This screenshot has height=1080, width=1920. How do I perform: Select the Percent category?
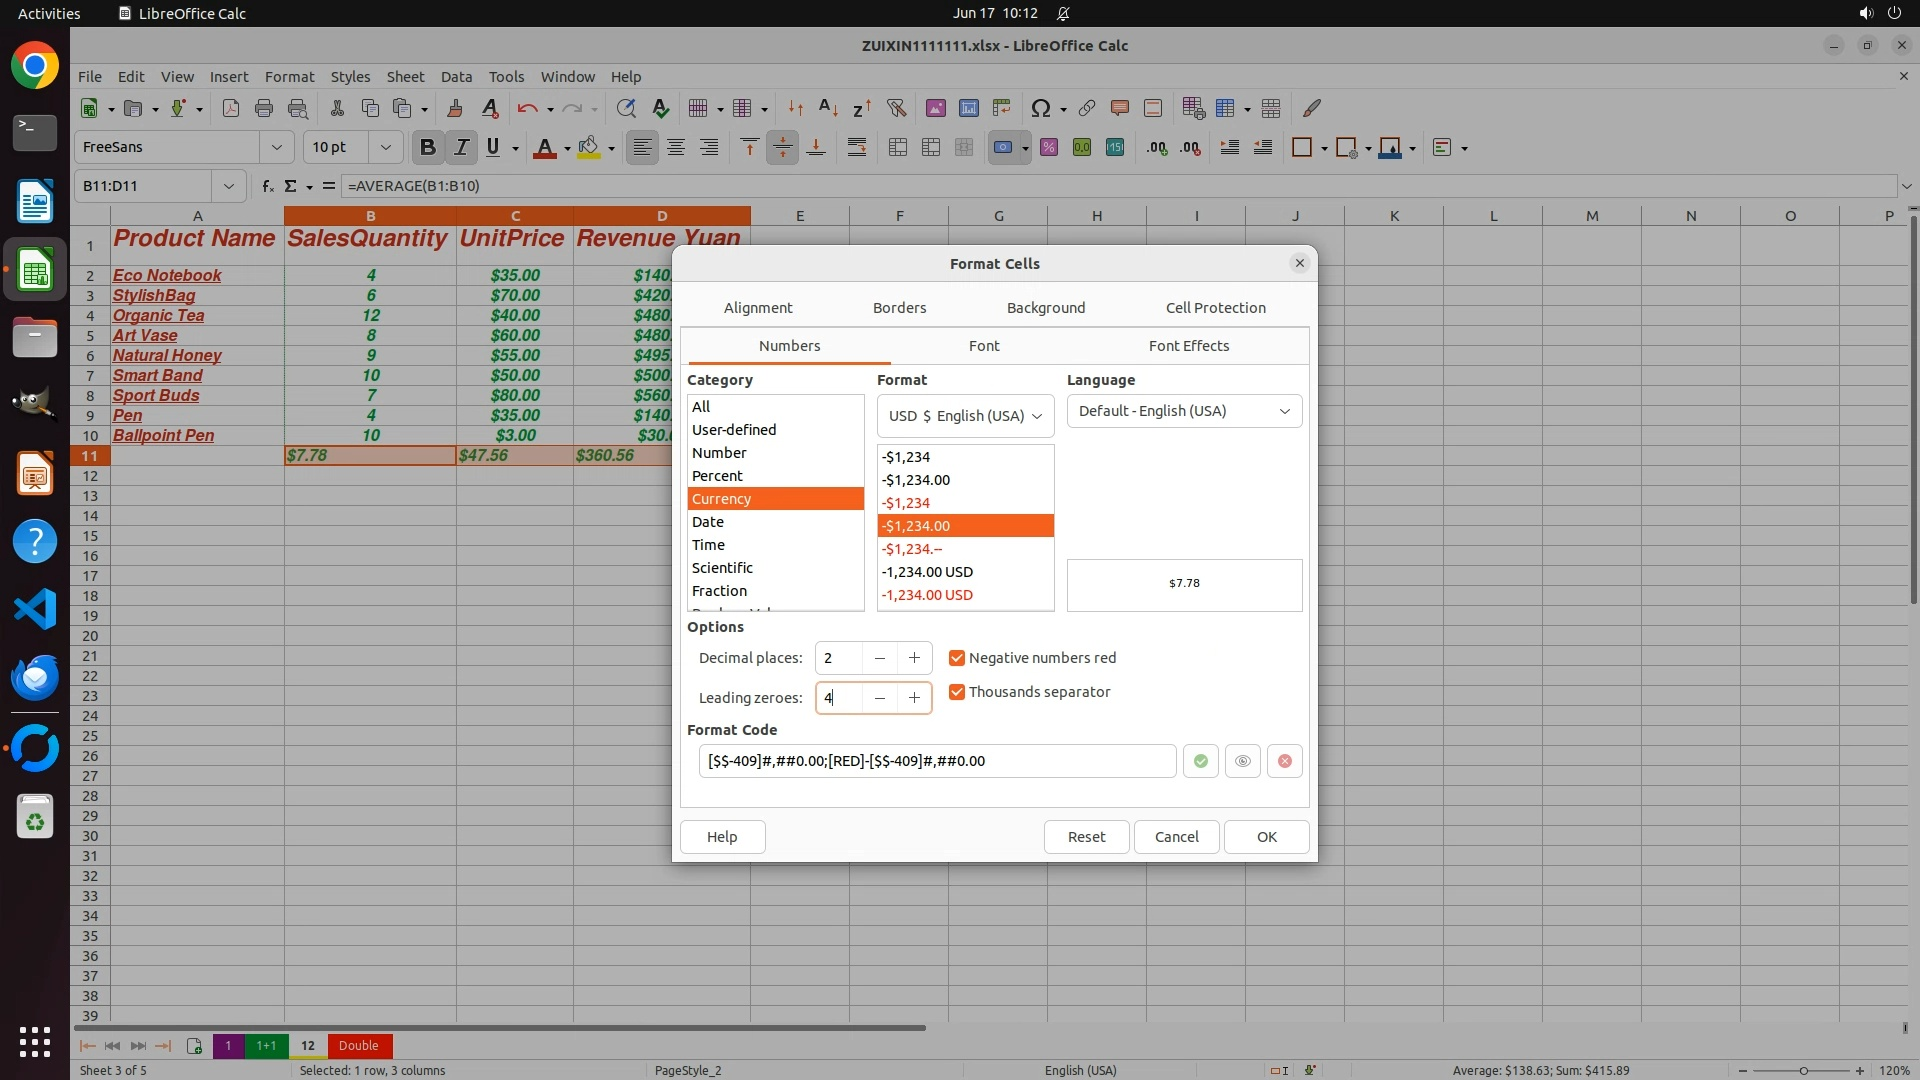(x=717, y=476)
